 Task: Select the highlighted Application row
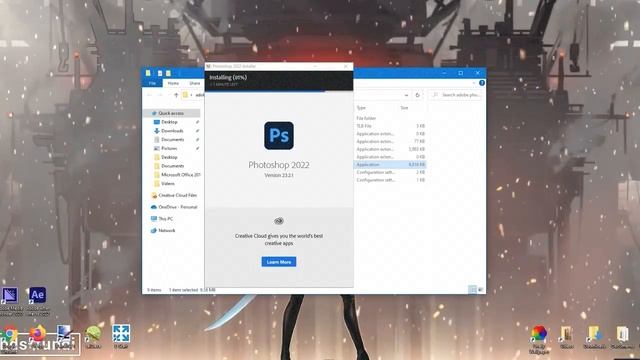click(x=390, y=164)
